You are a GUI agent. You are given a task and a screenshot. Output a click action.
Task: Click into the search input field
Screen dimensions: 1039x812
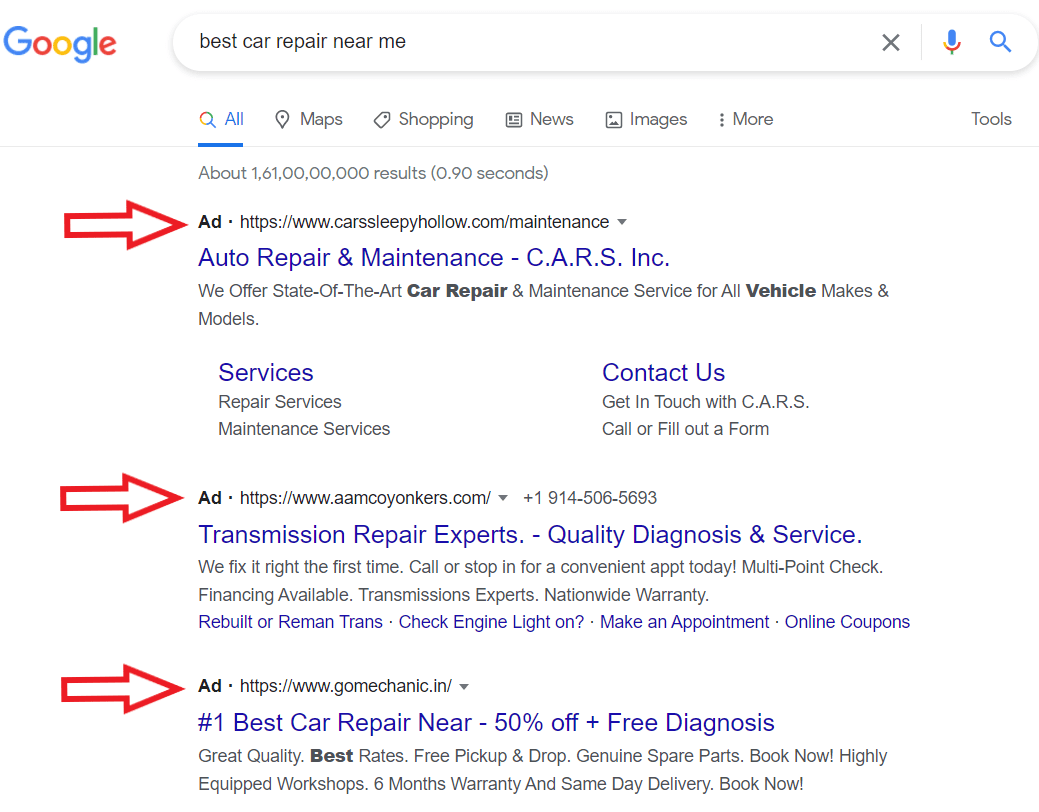[520, 42]
